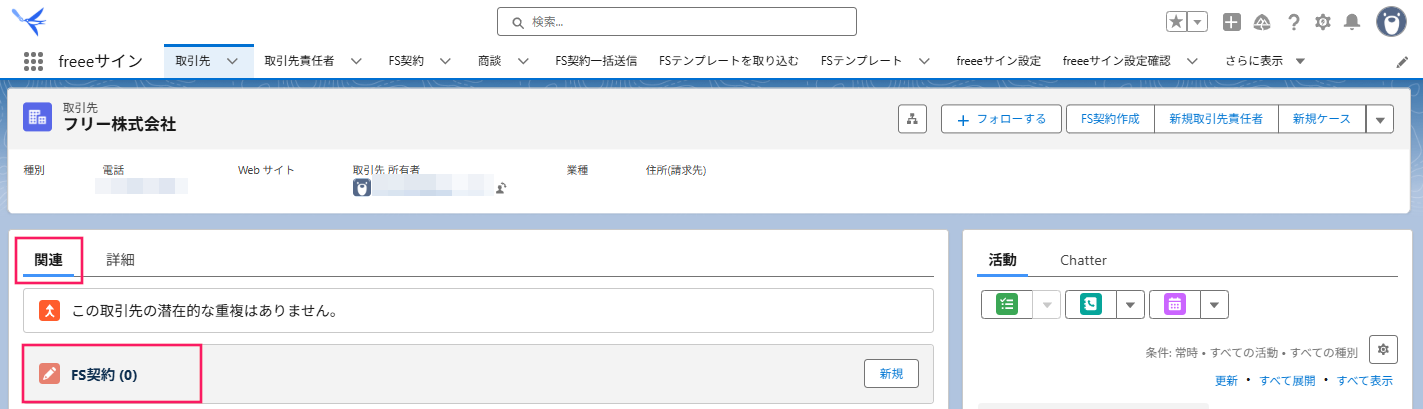Expand the FS契約 tab chevron

click(445, 61)
